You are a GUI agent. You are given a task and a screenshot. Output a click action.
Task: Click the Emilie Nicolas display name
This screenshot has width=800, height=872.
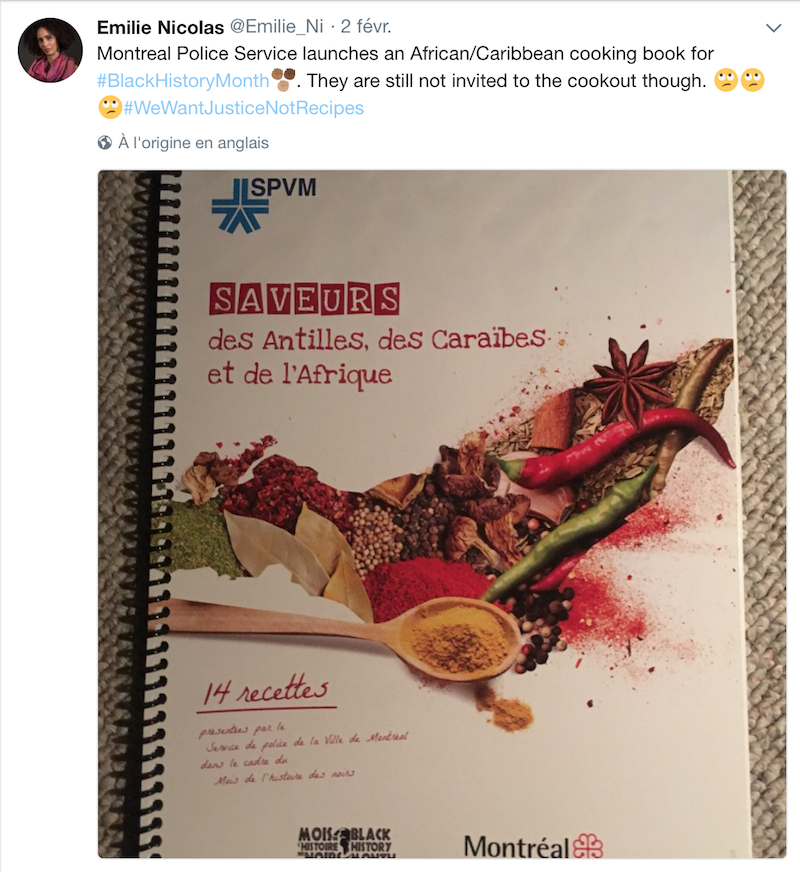click(160, 27)
